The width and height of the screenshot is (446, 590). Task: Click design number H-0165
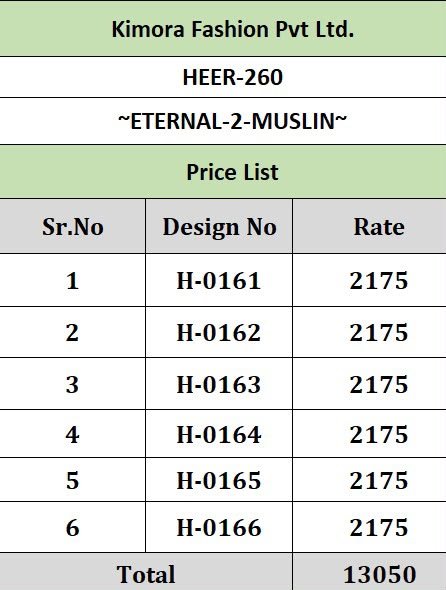point(219,480)
